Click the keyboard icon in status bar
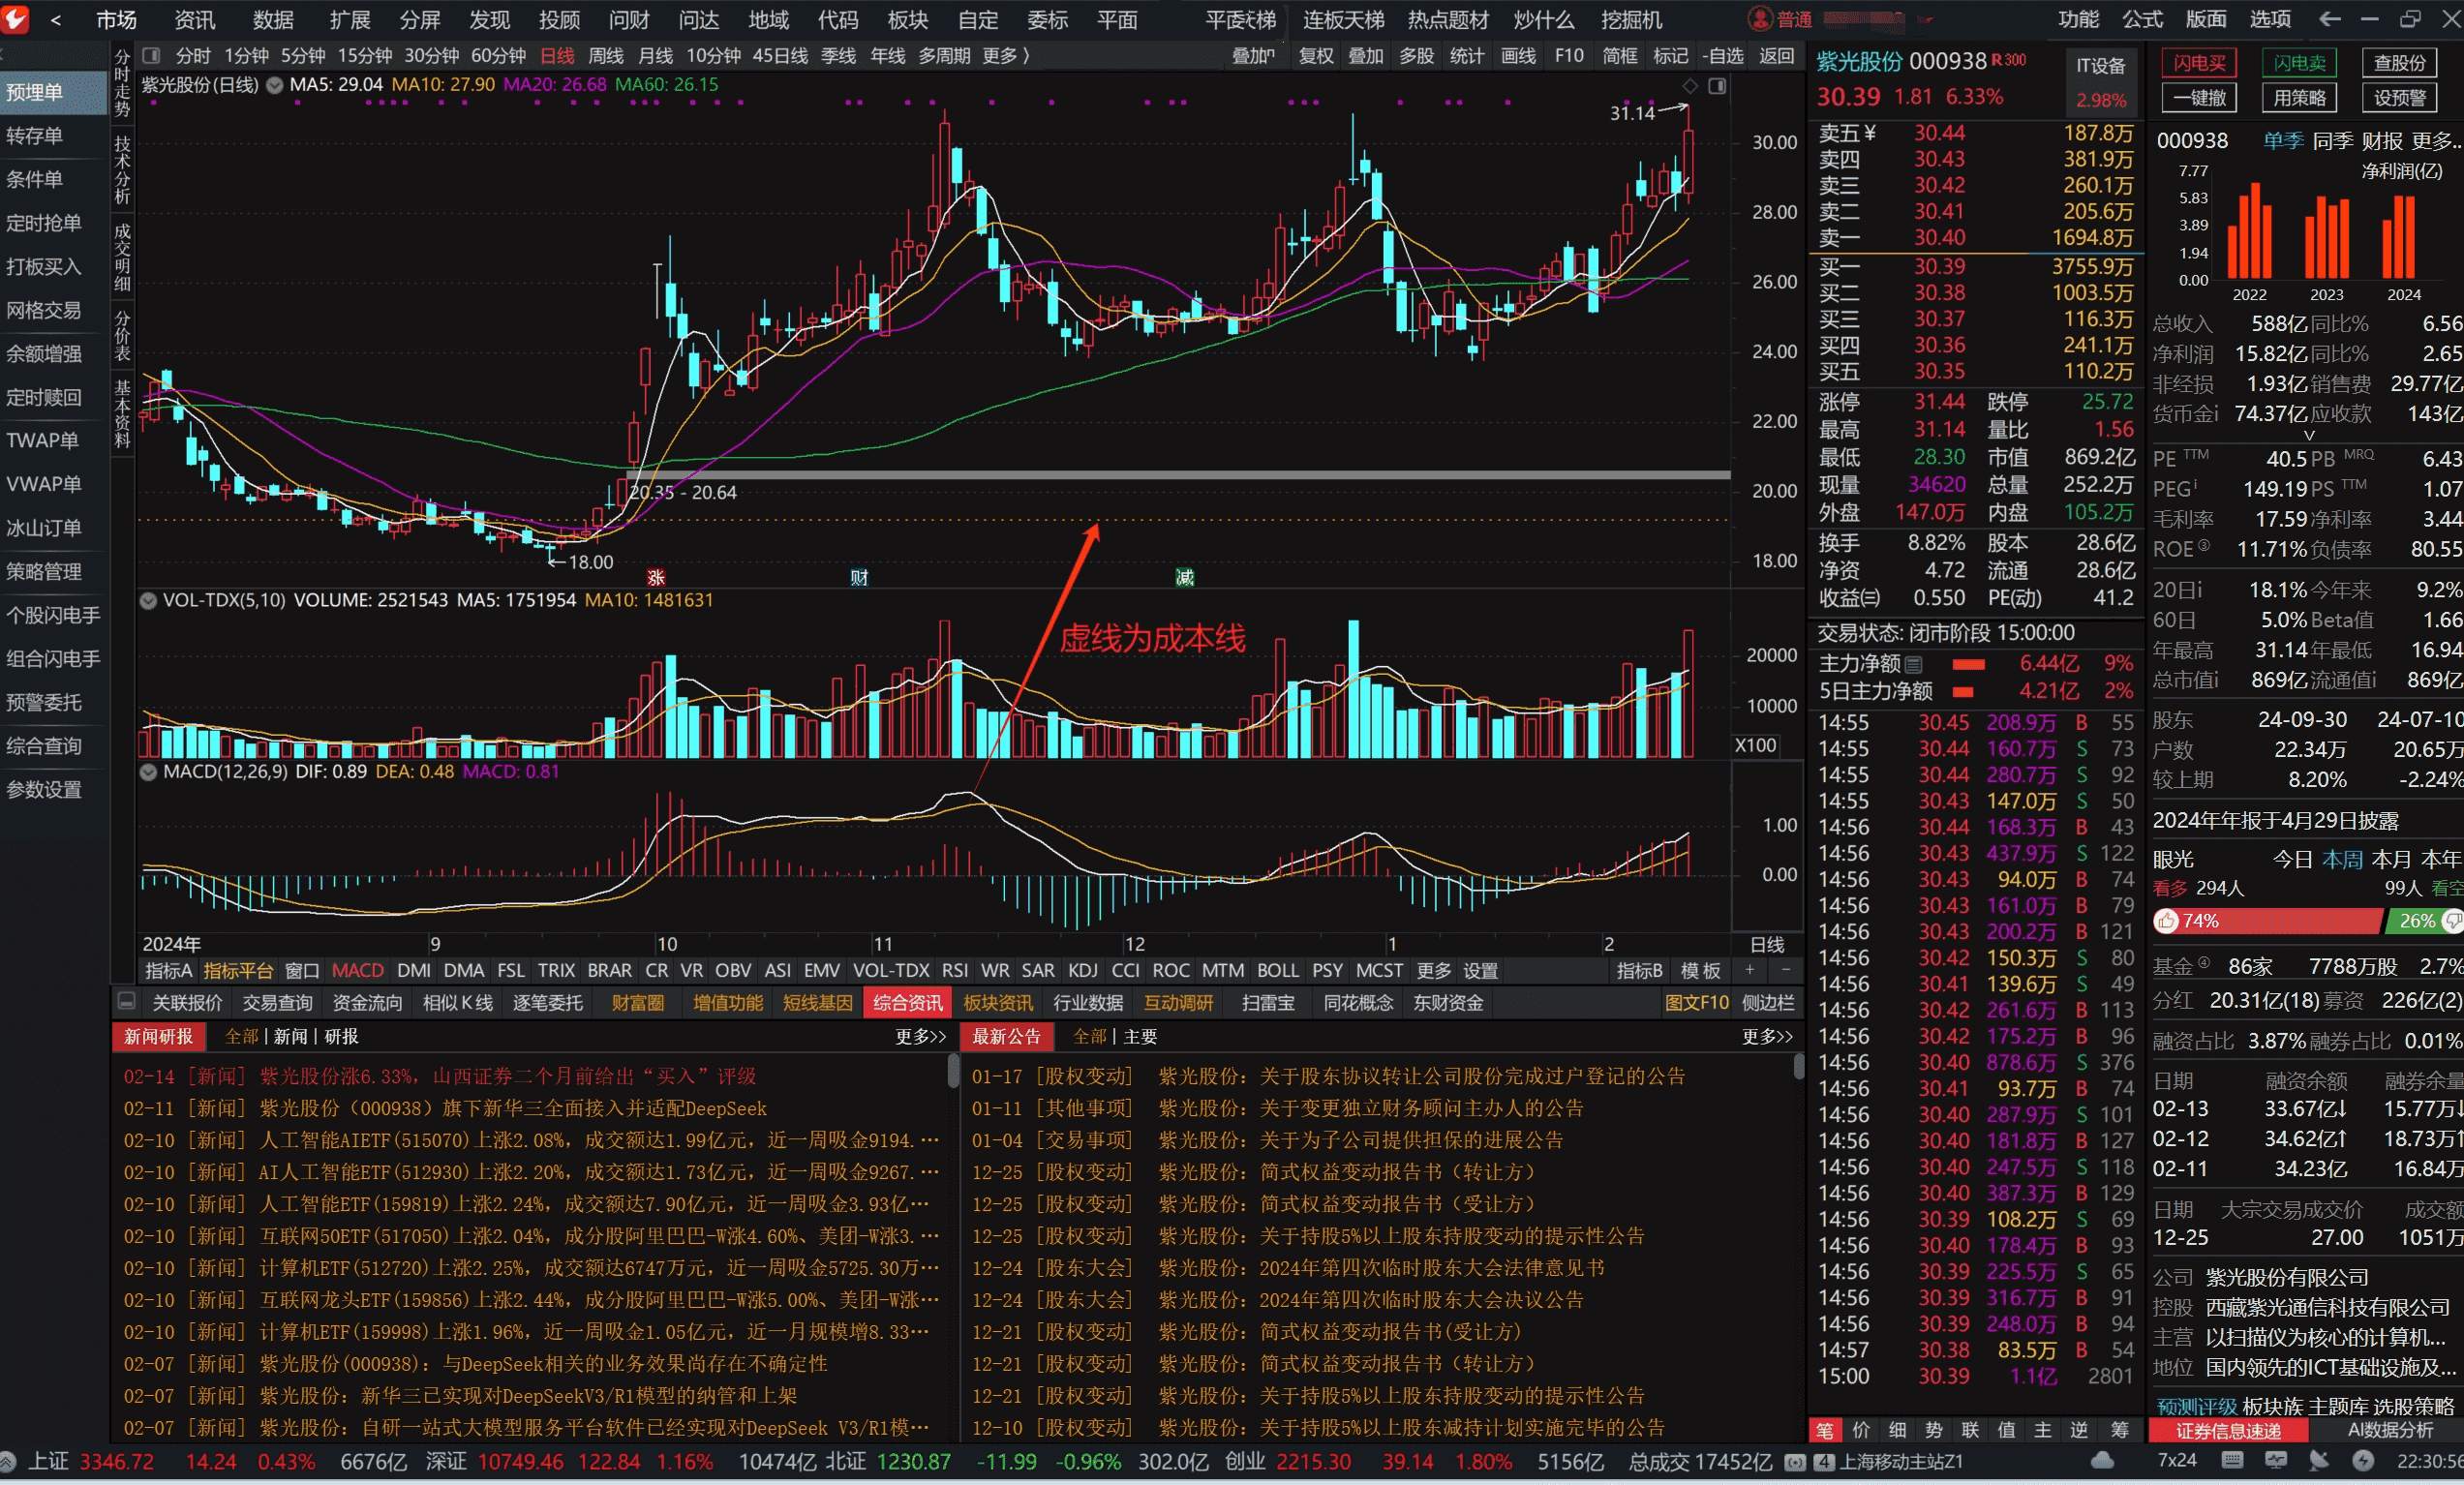2464x1485 pixels. coord(2232,1462)
